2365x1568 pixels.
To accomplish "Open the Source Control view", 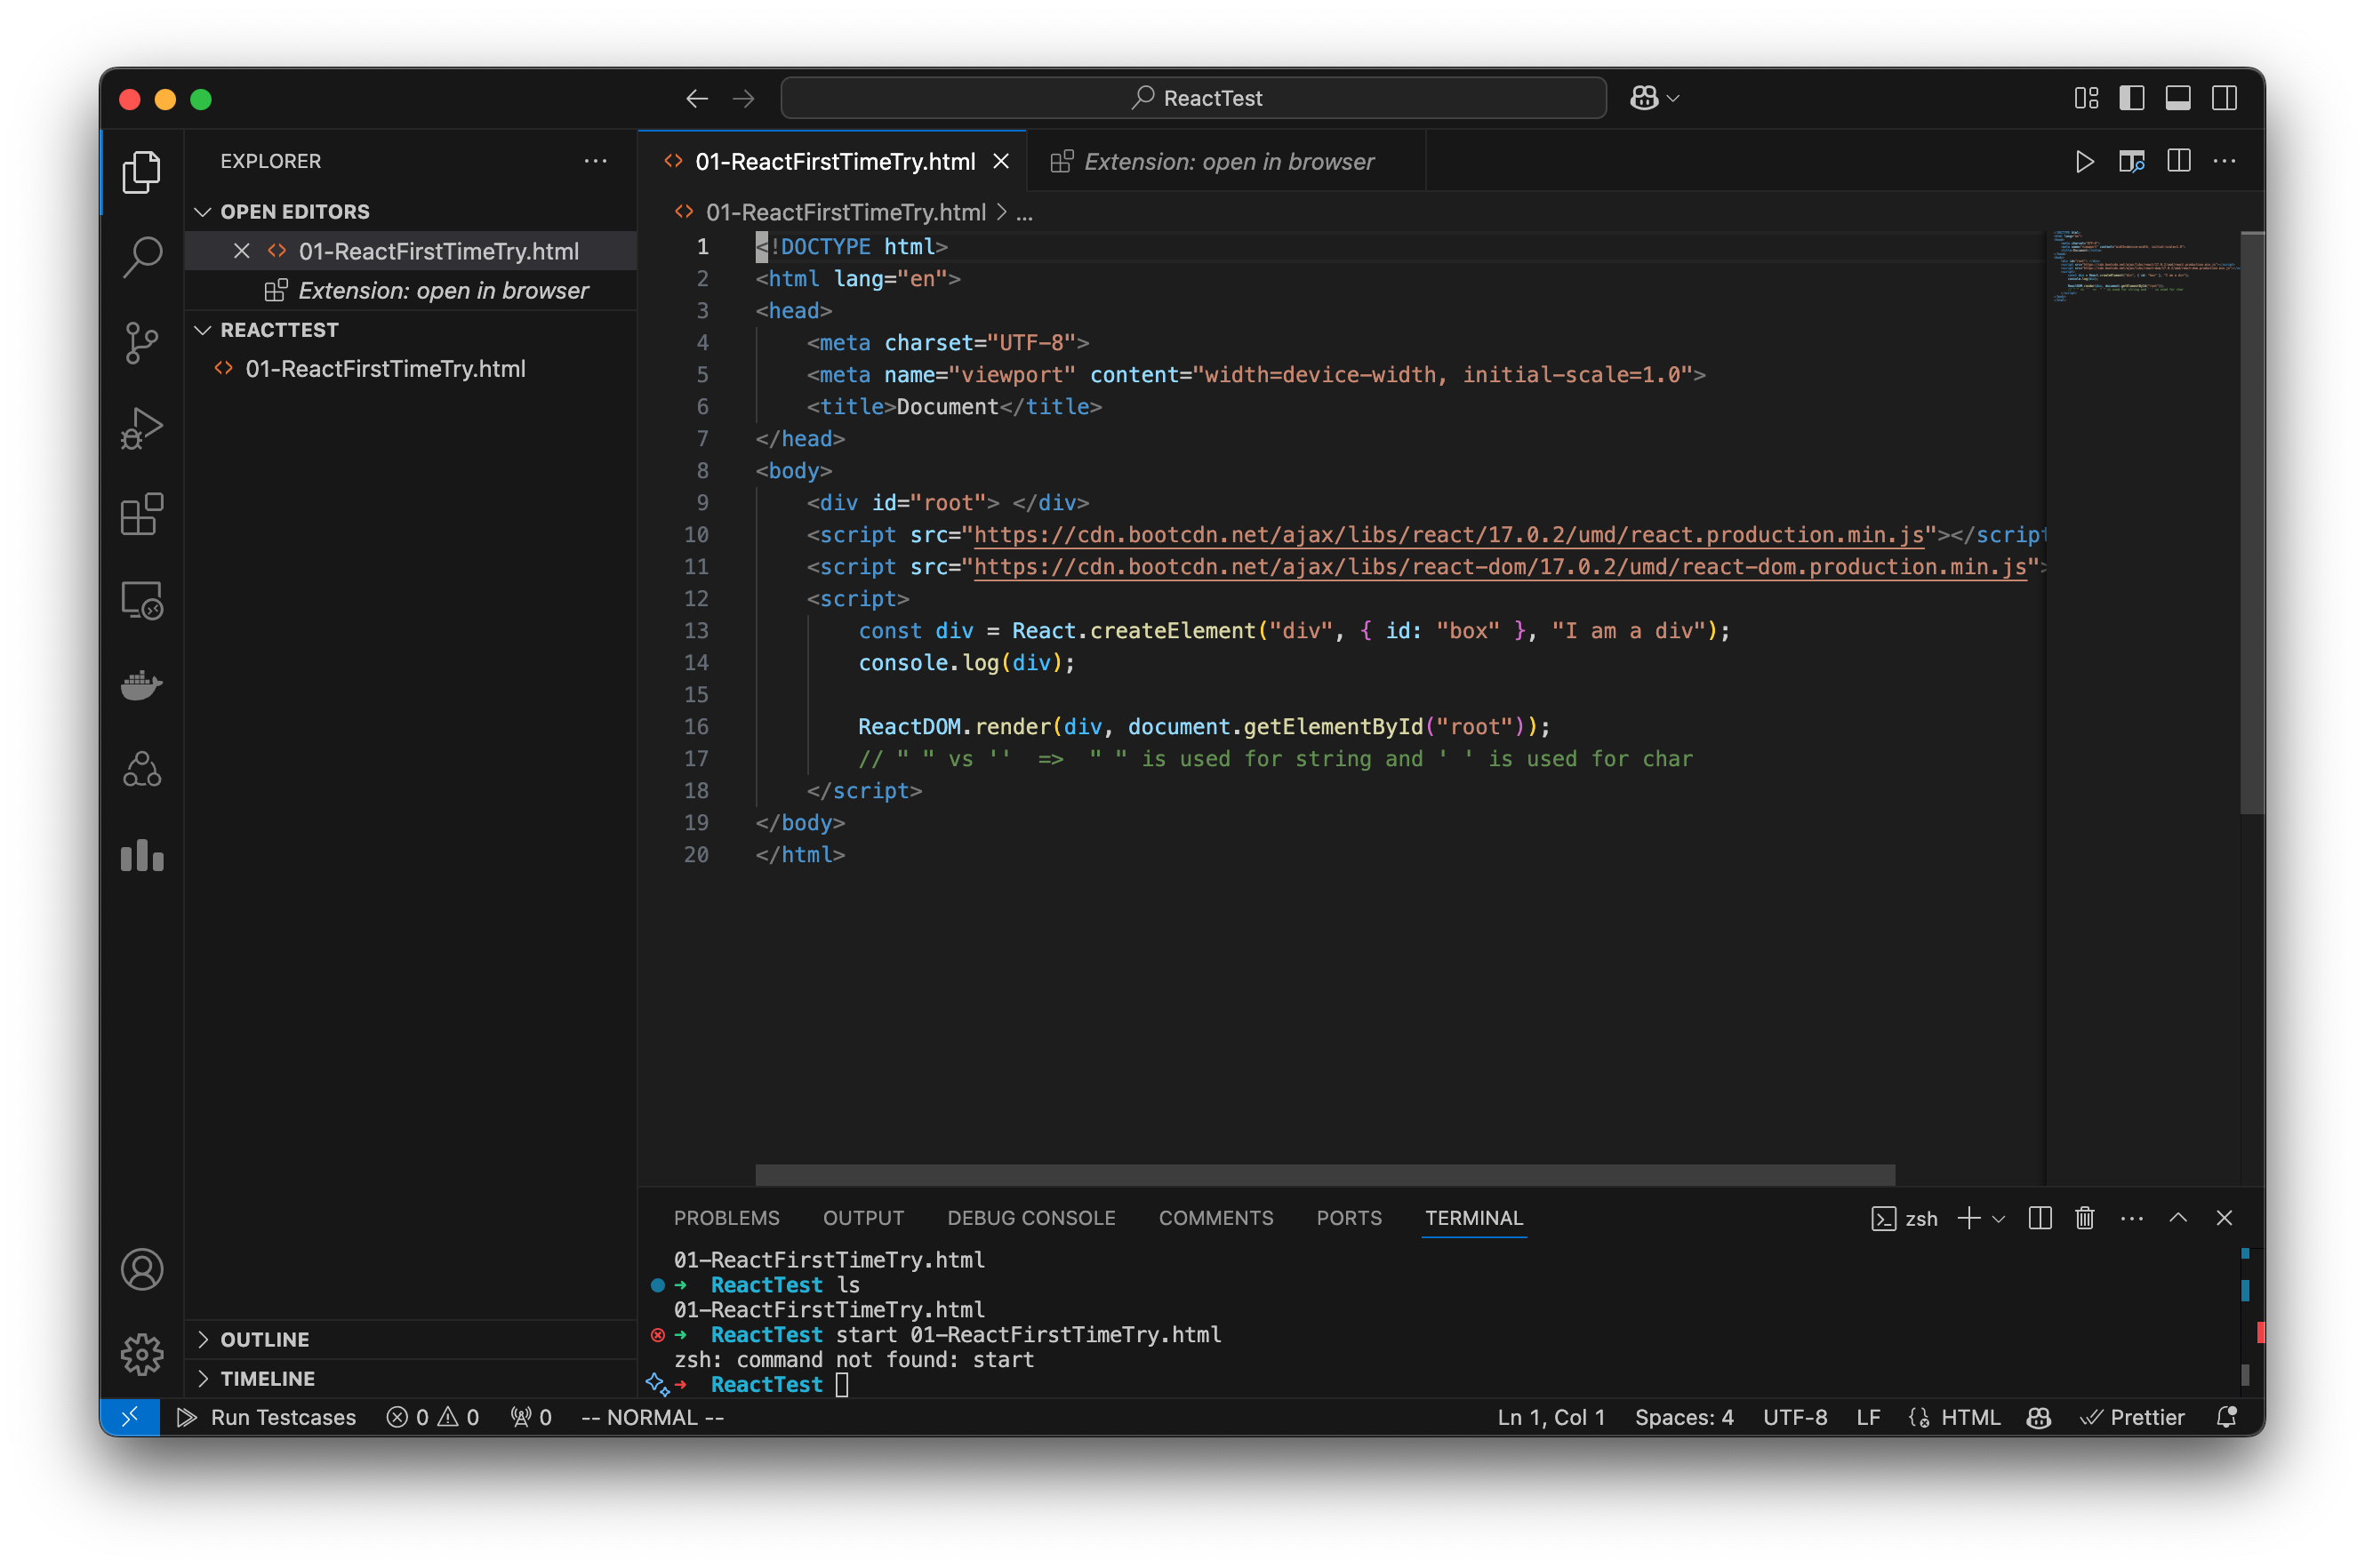I will (x=141, y=342).
